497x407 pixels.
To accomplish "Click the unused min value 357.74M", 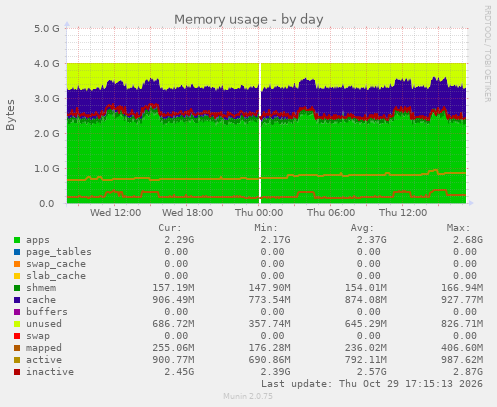I will (x=269, y=324).
